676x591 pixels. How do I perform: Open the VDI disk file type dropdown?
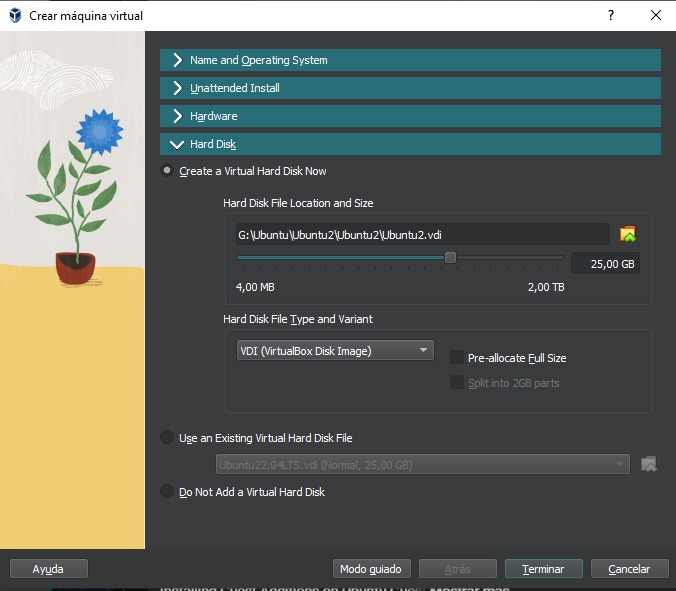coord(335,351)
